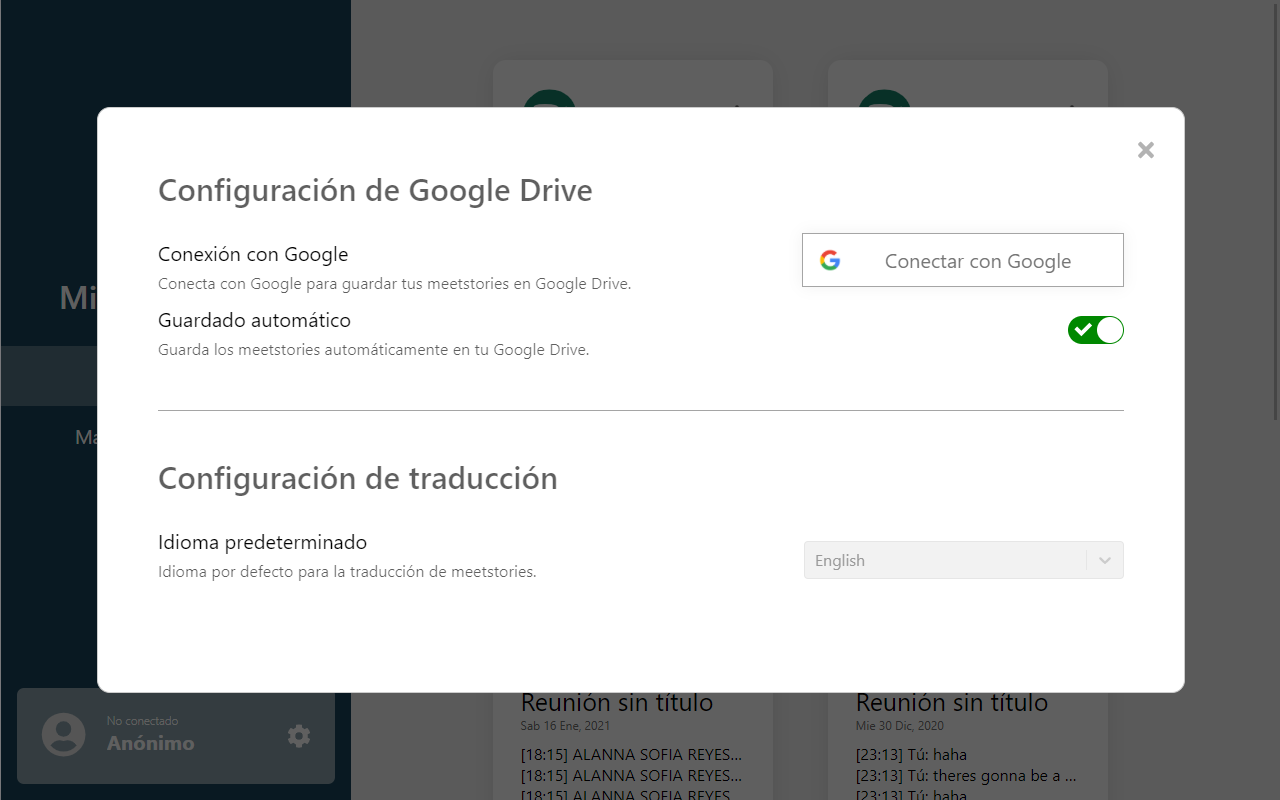Click the Conectar con Google button
Image resolution: width=1280 pixels, height=800 pixels.
(963, 260)
